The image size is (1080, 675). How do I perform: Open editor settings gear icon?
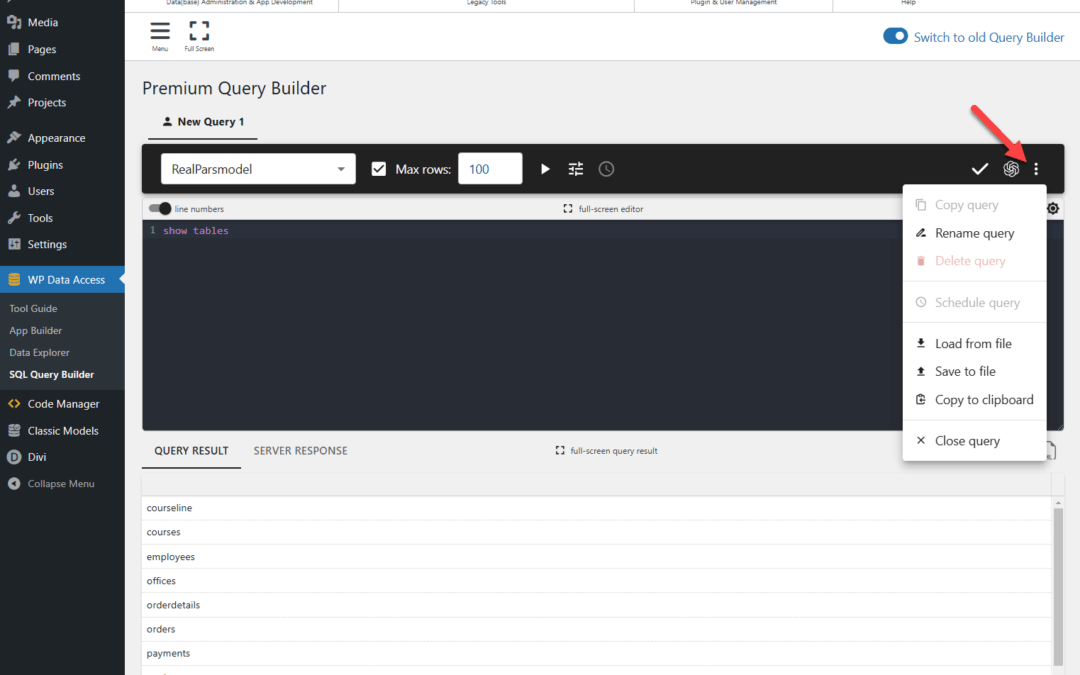coord(1052,209)
